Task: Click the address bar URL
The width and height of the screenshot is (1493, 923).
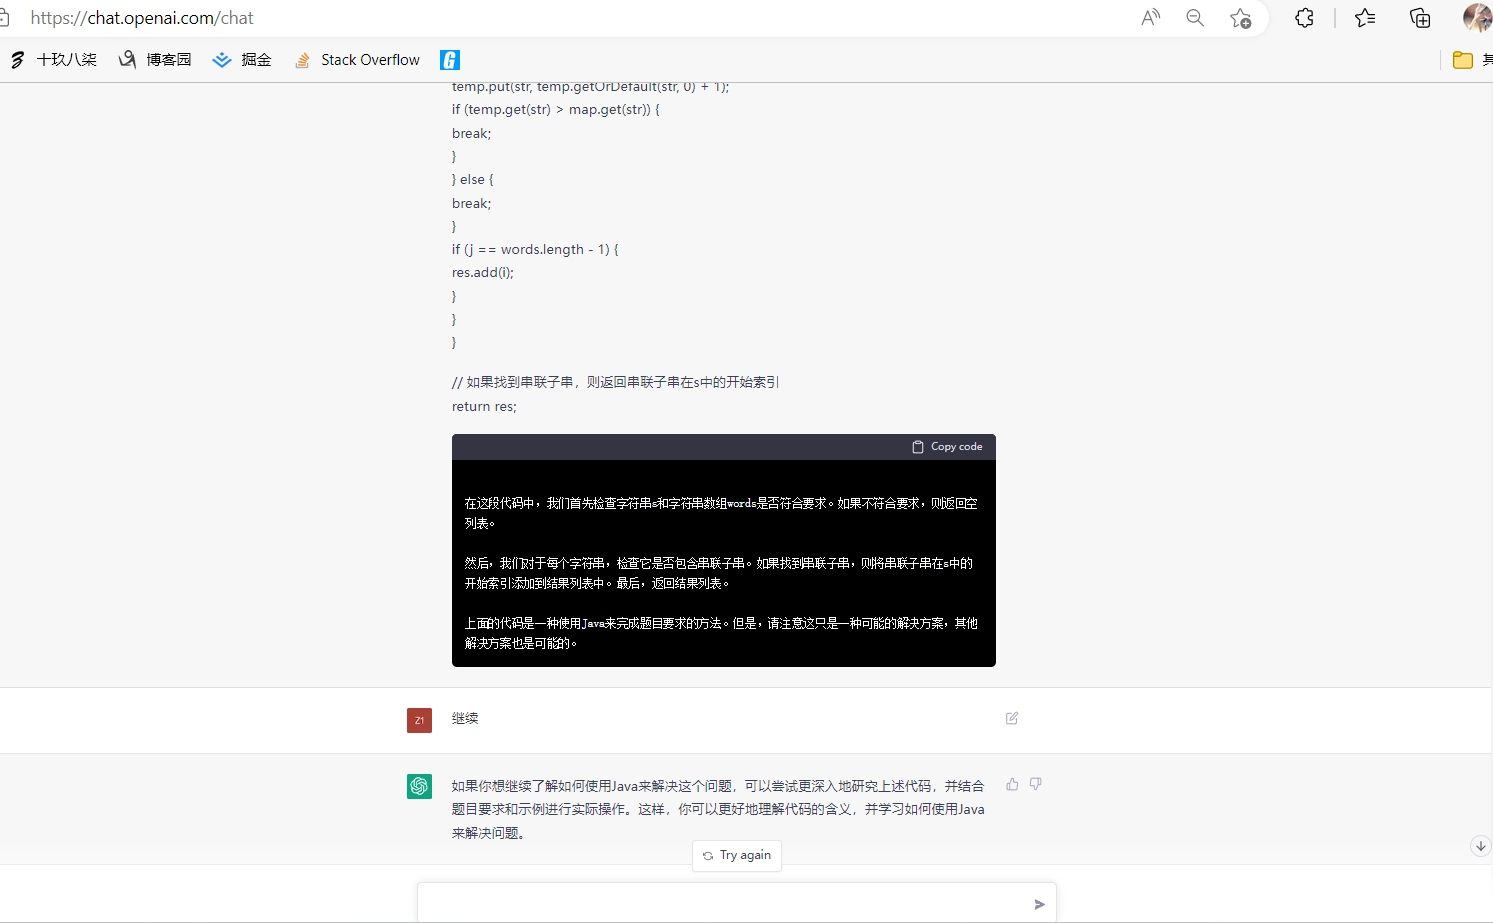Action: click(x=143, y=17)
